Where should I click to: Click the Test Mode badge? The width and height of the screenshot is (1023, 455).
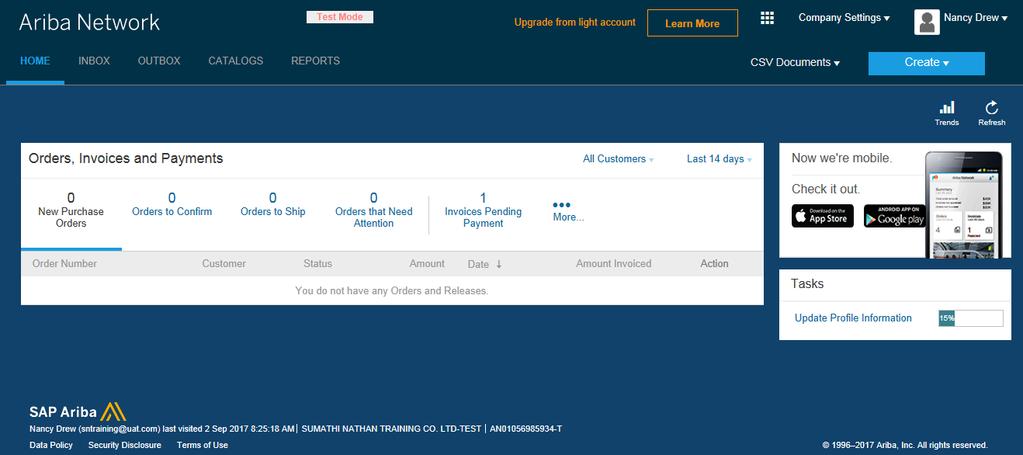coord(340,17)
